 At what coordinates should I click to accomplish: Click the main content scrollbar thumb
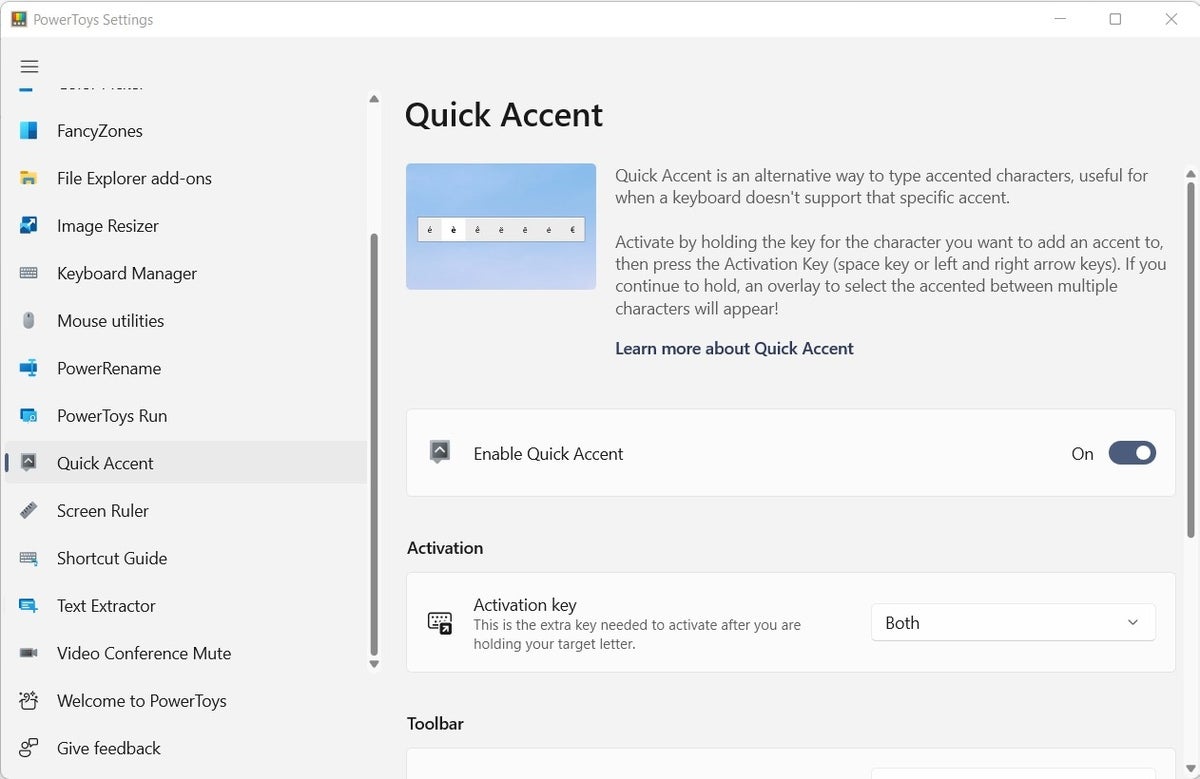coord(1190,362)
